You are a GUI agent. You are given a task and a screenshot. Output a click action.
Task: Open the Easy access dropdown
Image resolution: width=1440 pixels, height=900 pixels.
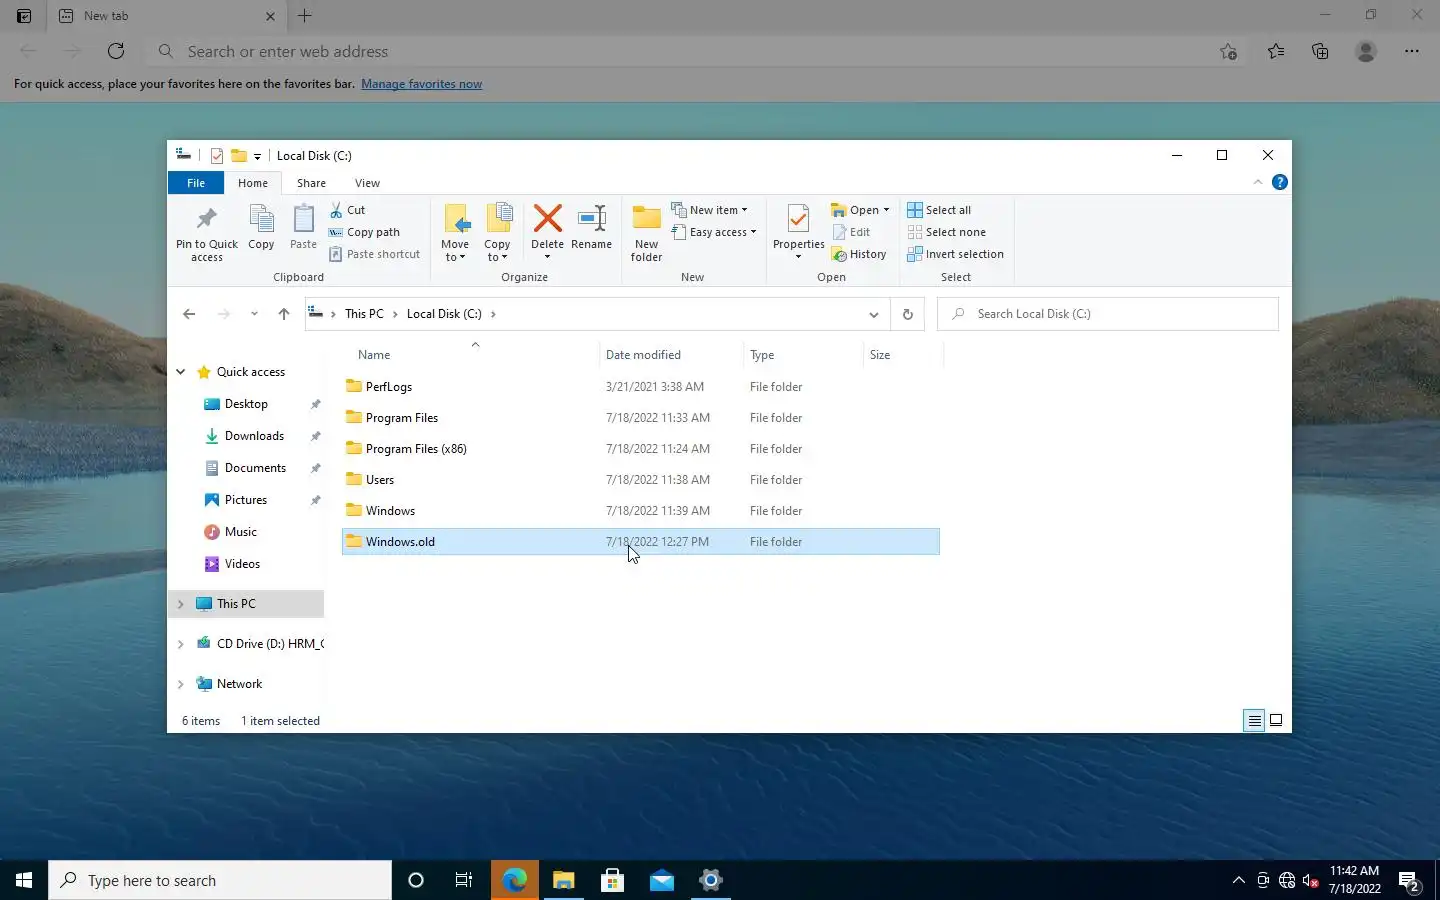(x=714, y=232)
